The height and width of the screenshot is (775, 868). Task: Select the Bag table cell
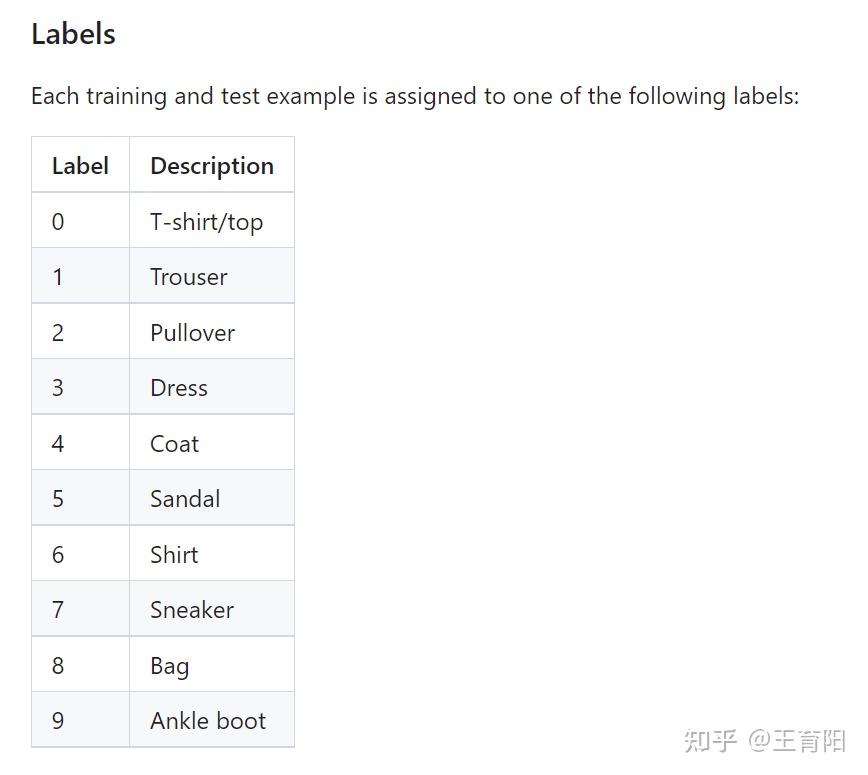[170, 665]
